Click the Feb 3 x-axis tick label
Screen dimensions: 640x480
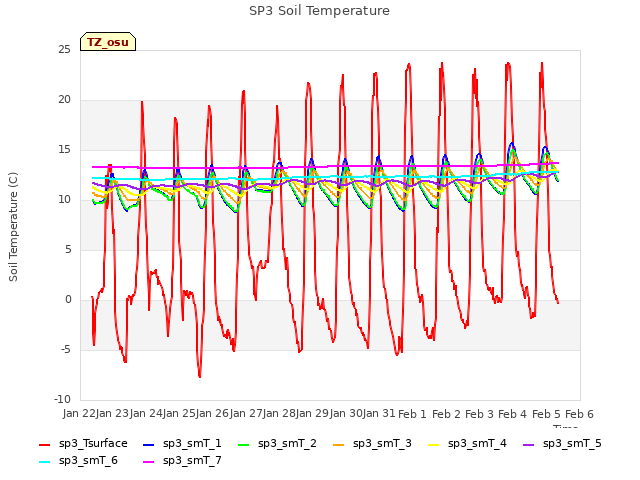(479, 414)
